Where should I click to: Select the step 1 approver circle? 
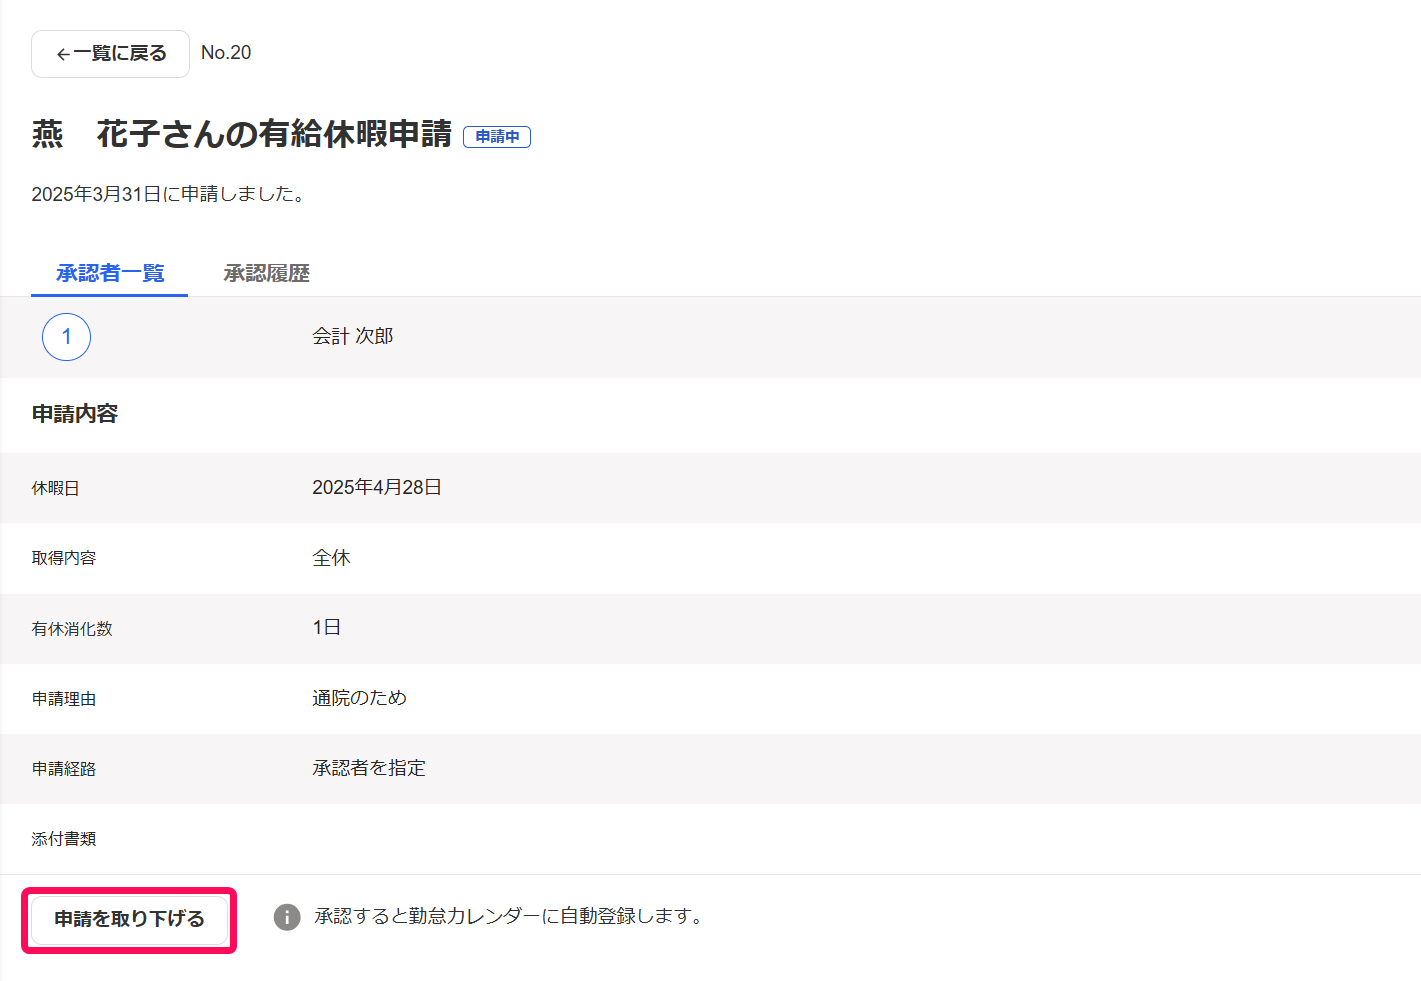pyautogui.click(x=66, y=337)
